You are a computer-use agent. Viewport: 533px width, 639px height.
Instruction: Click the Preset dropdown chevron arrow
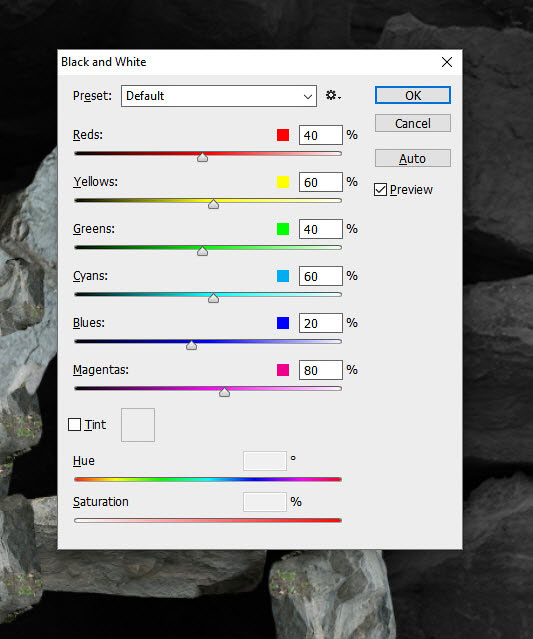click(x=308, y=97)
